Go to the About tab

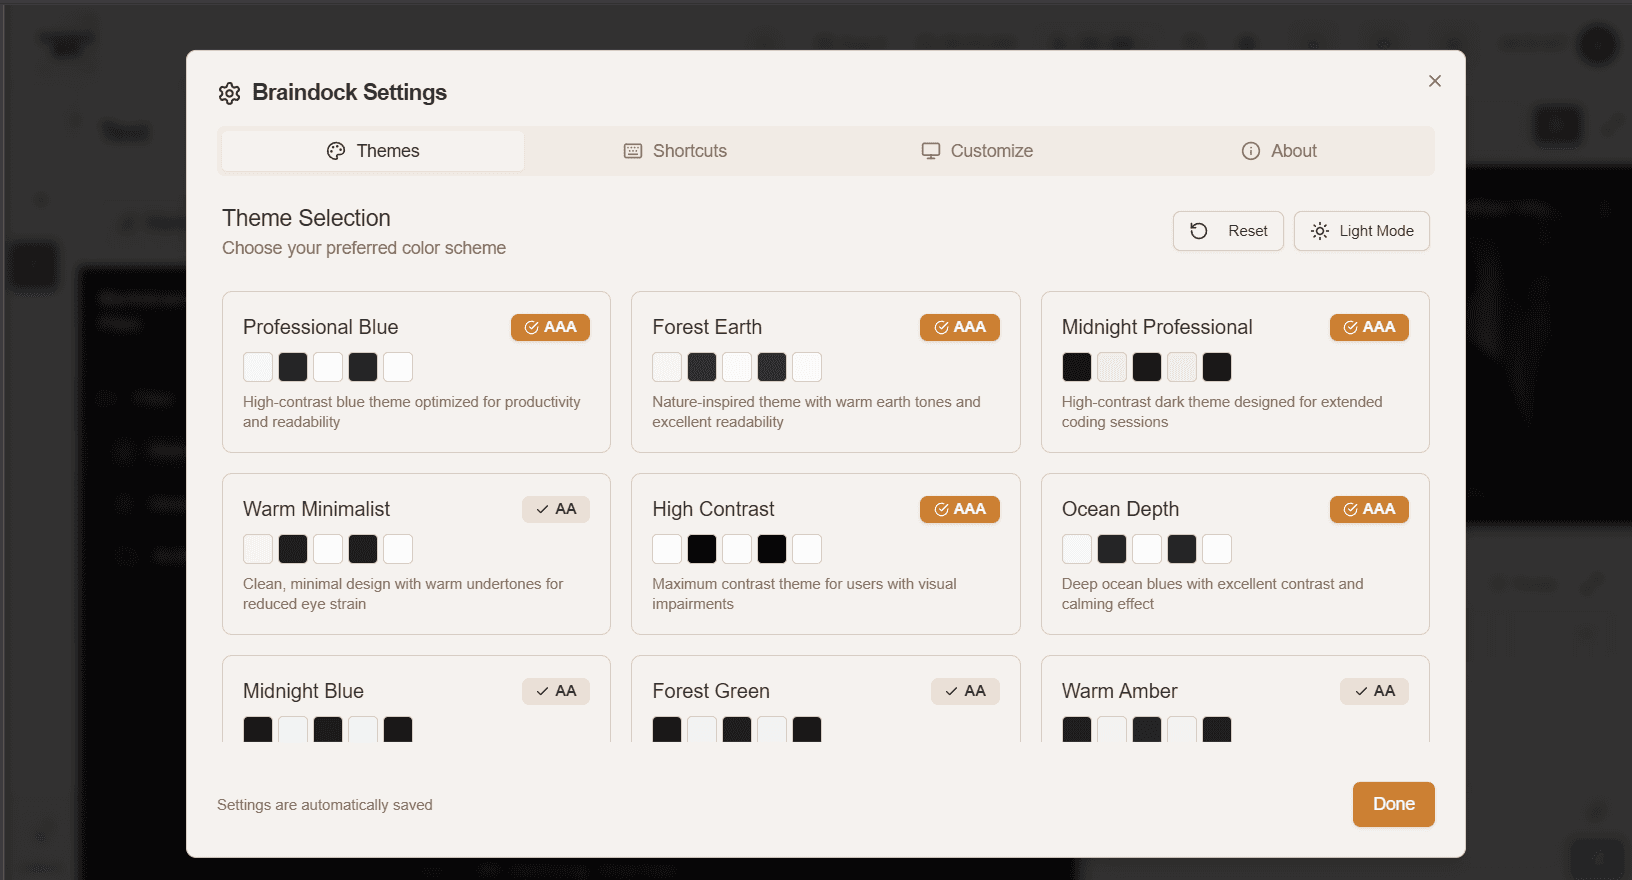pyautogui.click(x=1279, y=151)
